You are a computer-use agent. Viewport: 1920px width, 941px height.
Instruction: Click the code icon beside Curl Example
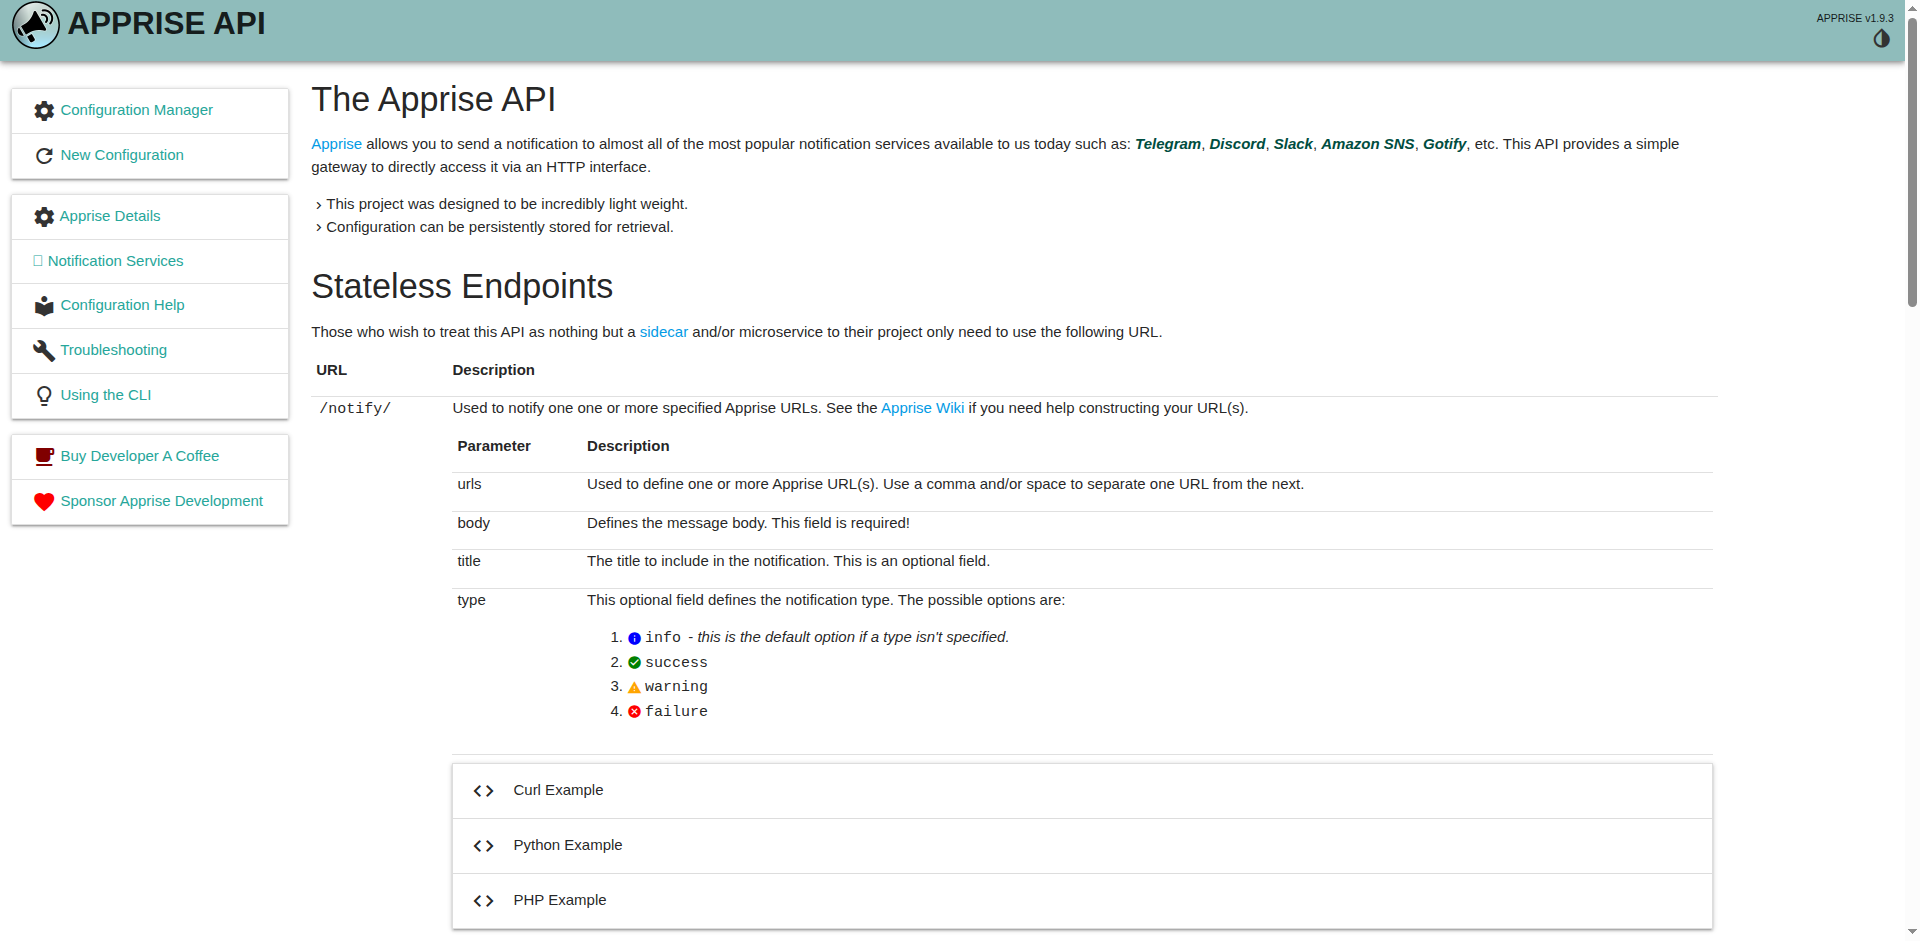pos(484,791)
